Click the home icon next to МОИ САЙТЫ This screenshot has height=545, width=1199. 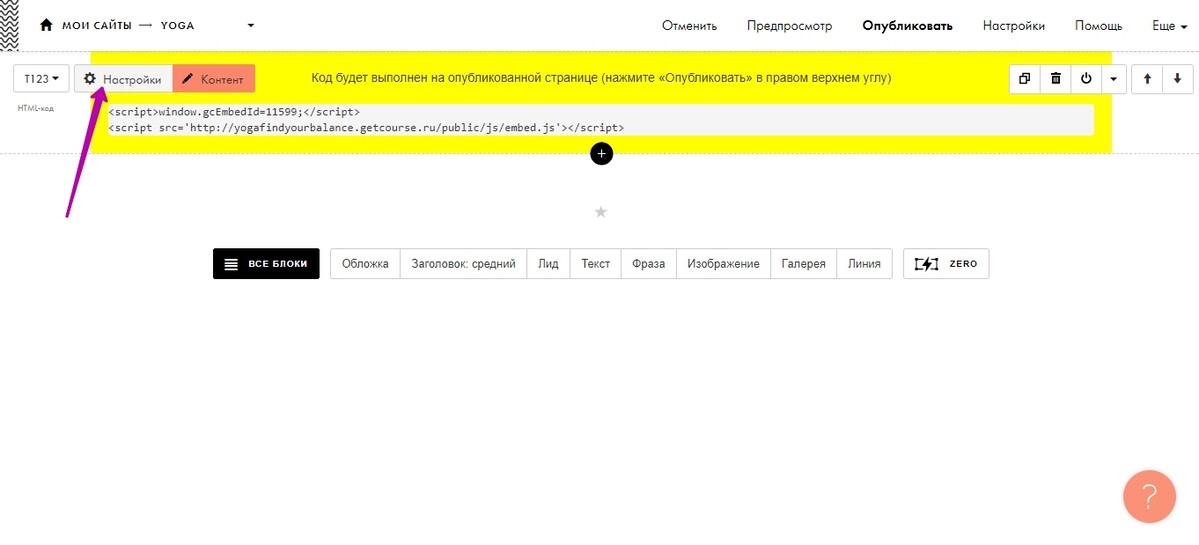click(x=46, y=25)
